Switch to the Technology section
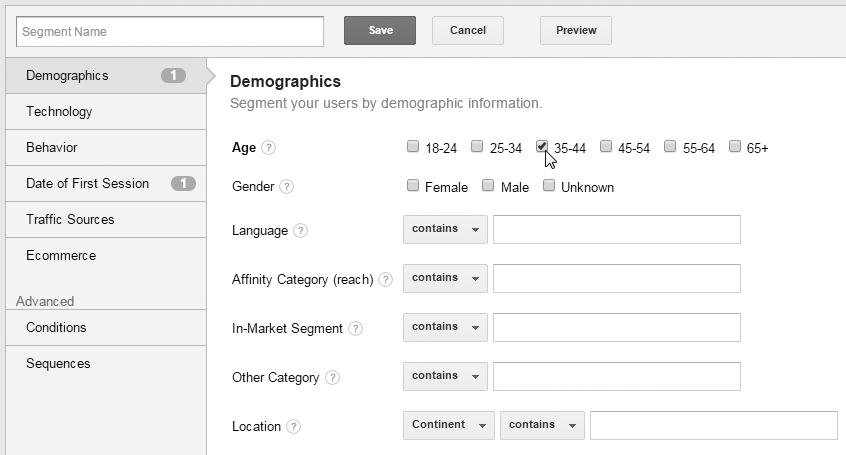This screenshot has width=846, height=455. (106, 112)
